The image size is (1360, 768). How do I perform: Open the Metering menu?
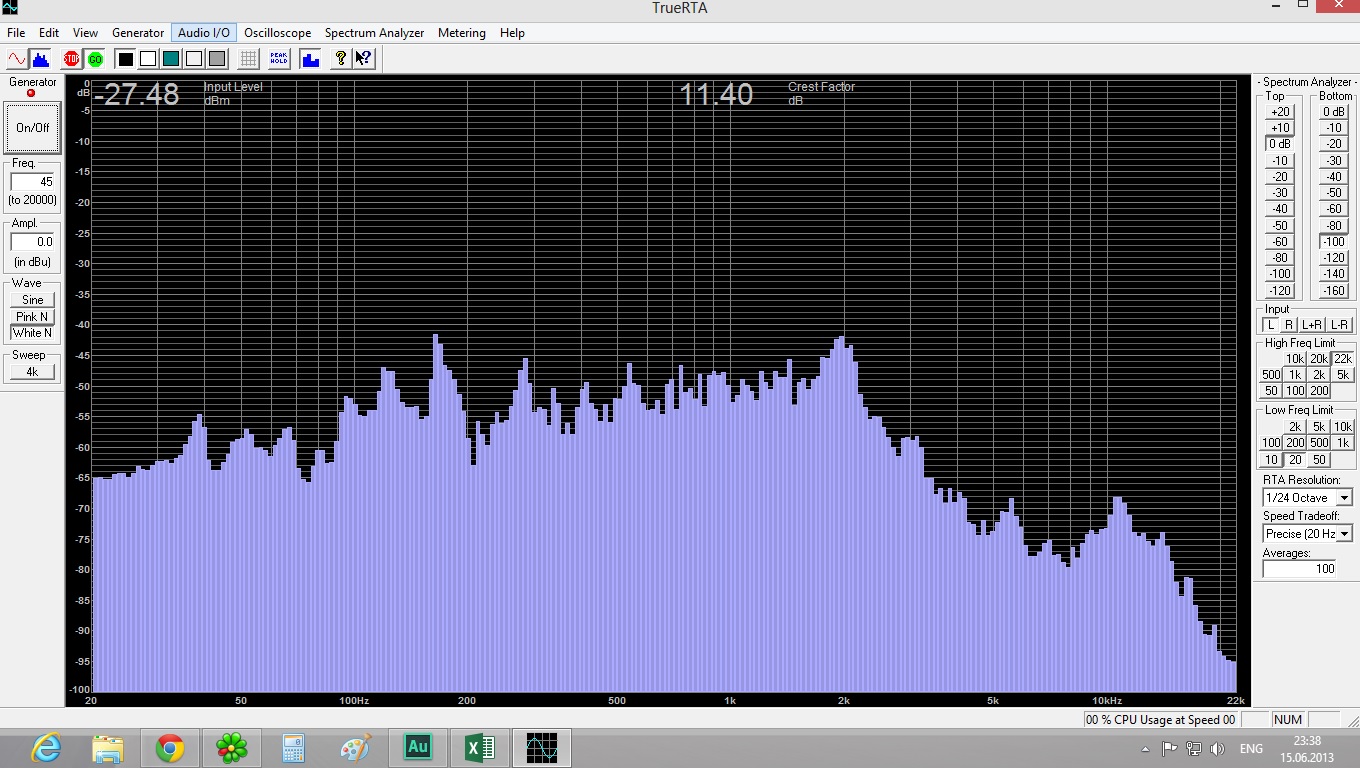[462, 33]
